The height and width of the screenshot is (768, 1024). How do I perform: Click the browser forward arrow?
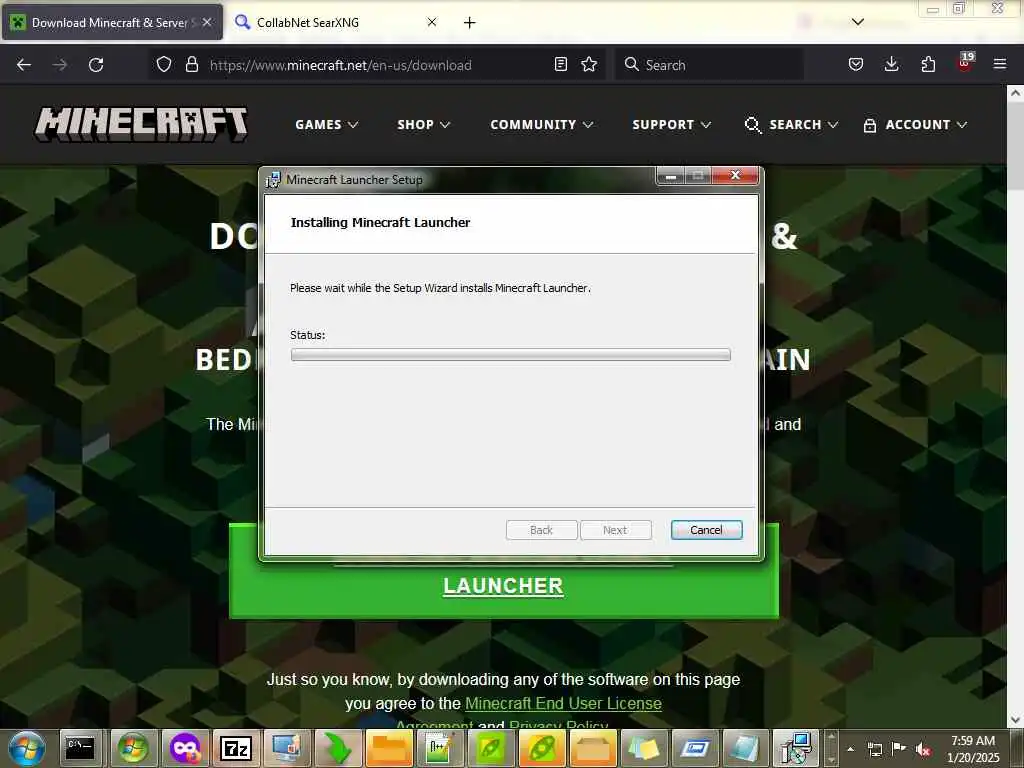[59, 65]
